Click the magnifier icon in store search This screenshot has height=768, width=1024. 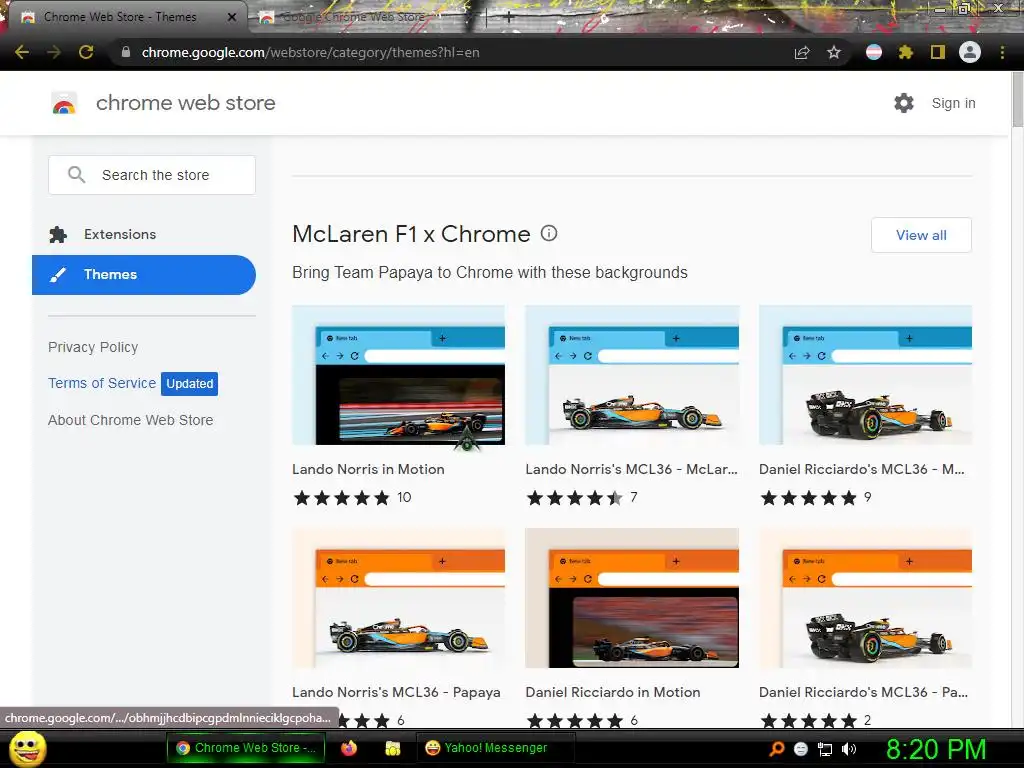[x=76, y=174]
